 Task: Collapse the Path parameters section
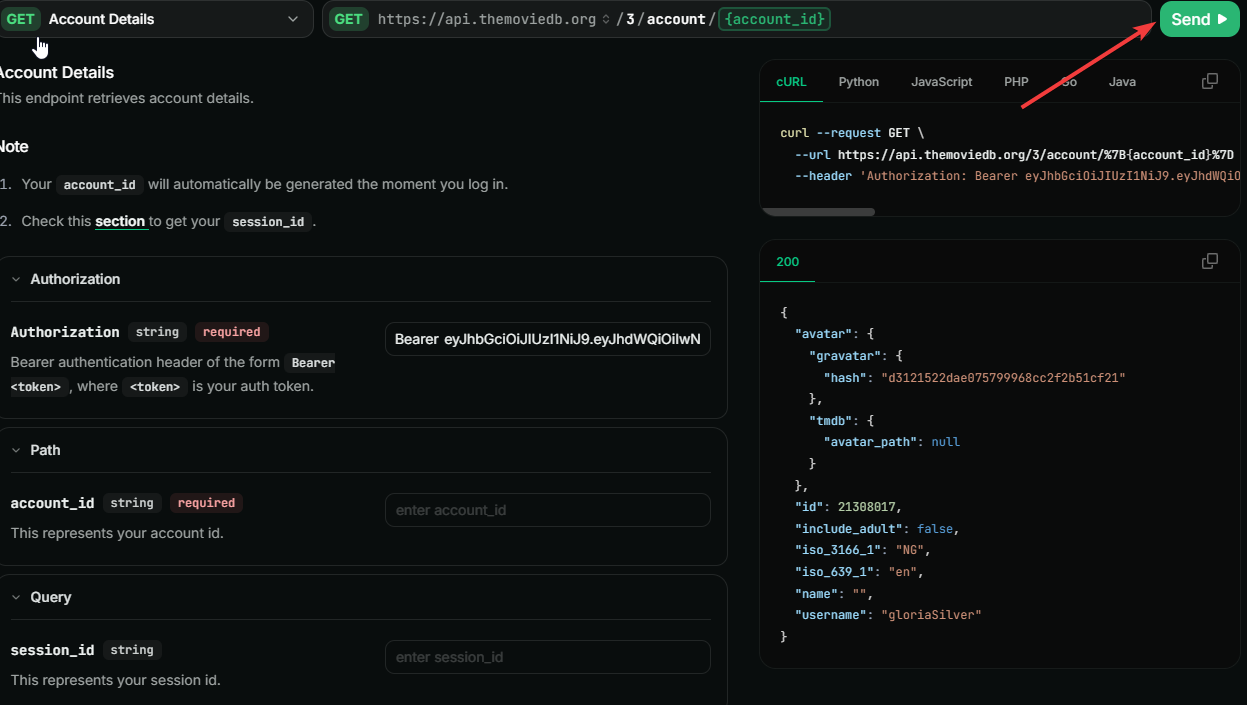[16, 450]
